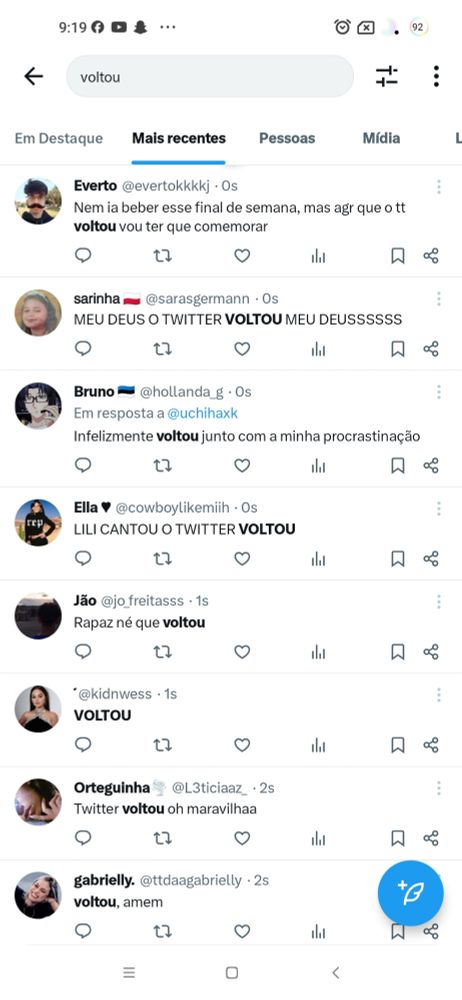Bookmark sarinha's tweet
The image size is (462, 1000).
398,349
